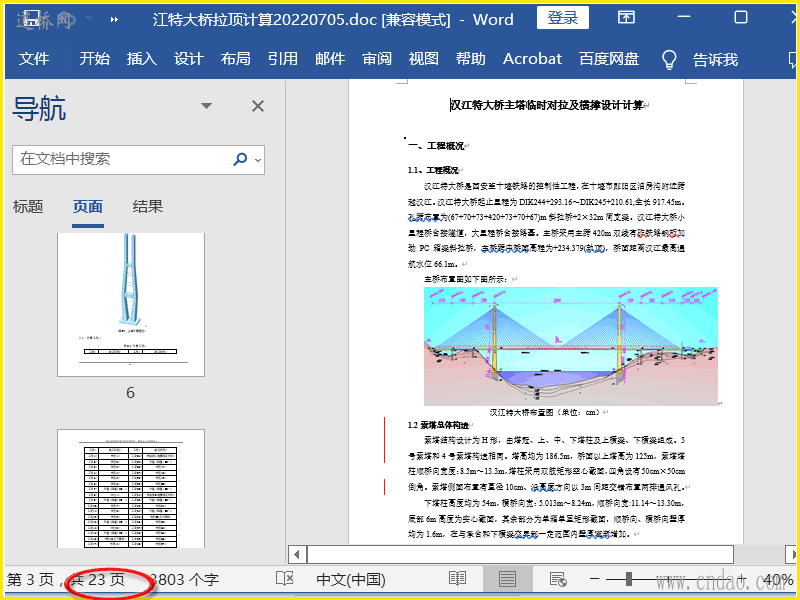Click the document title 汉江特大桥主塔临时对拉及横撑设计计算

click(x=546, y=105)
